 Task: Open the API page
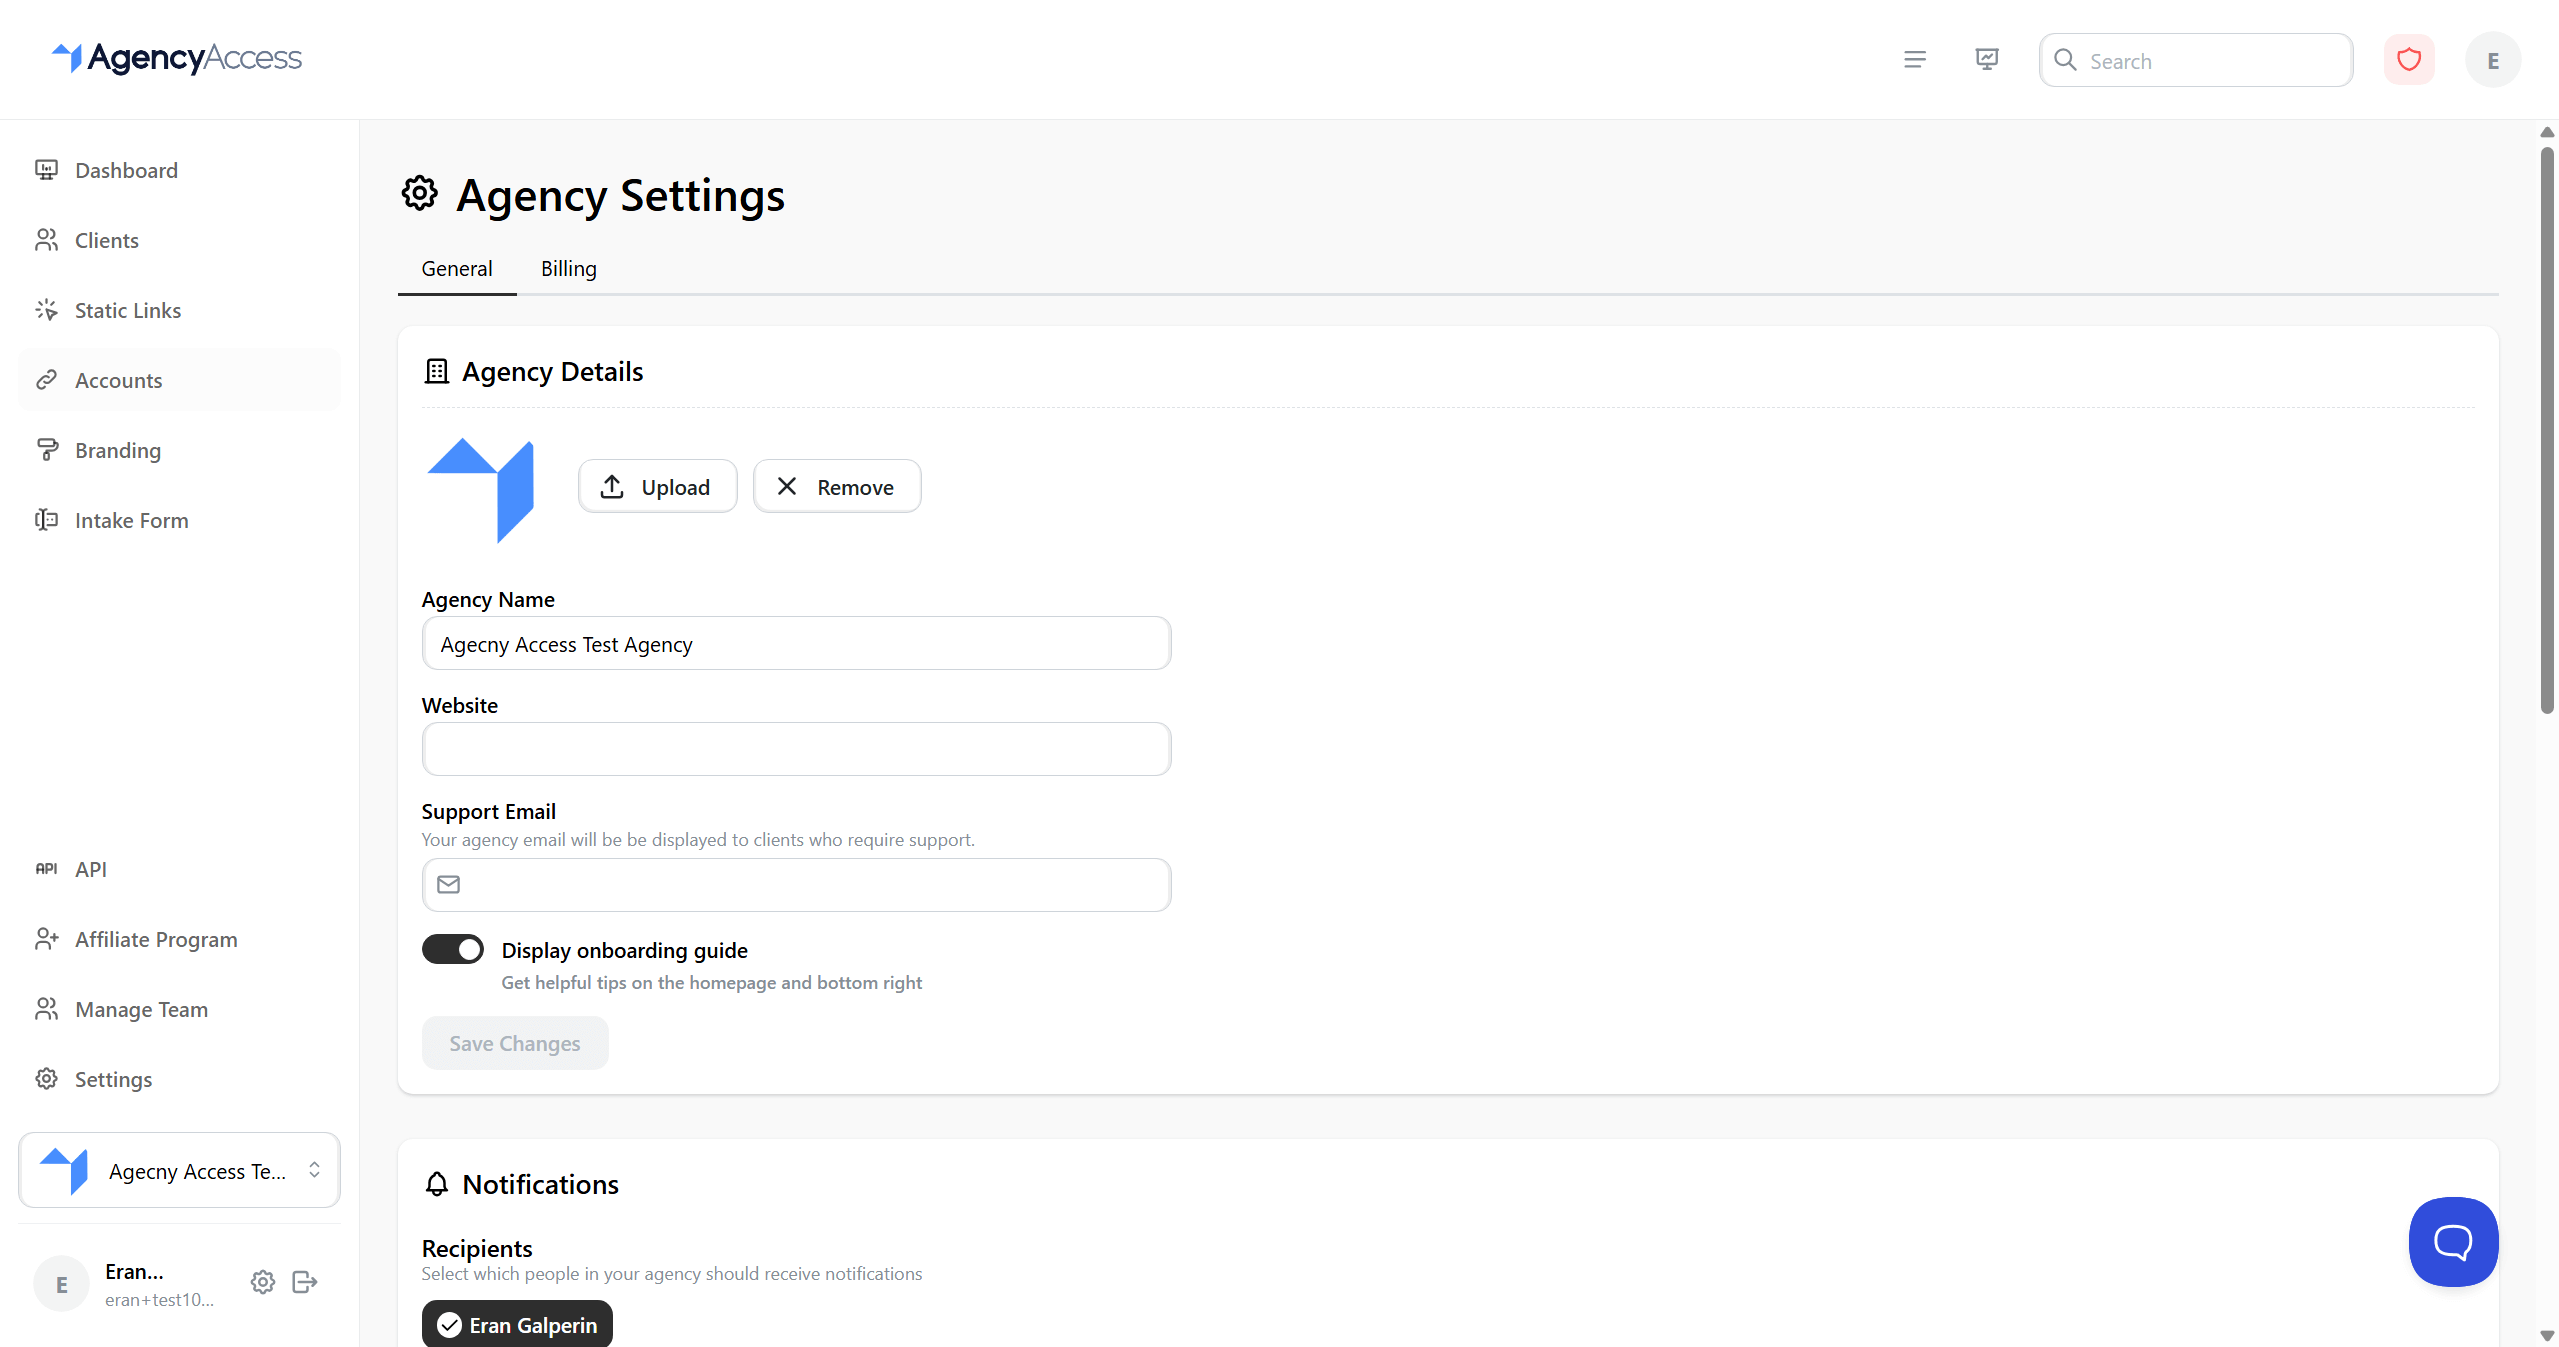[179, 869]
